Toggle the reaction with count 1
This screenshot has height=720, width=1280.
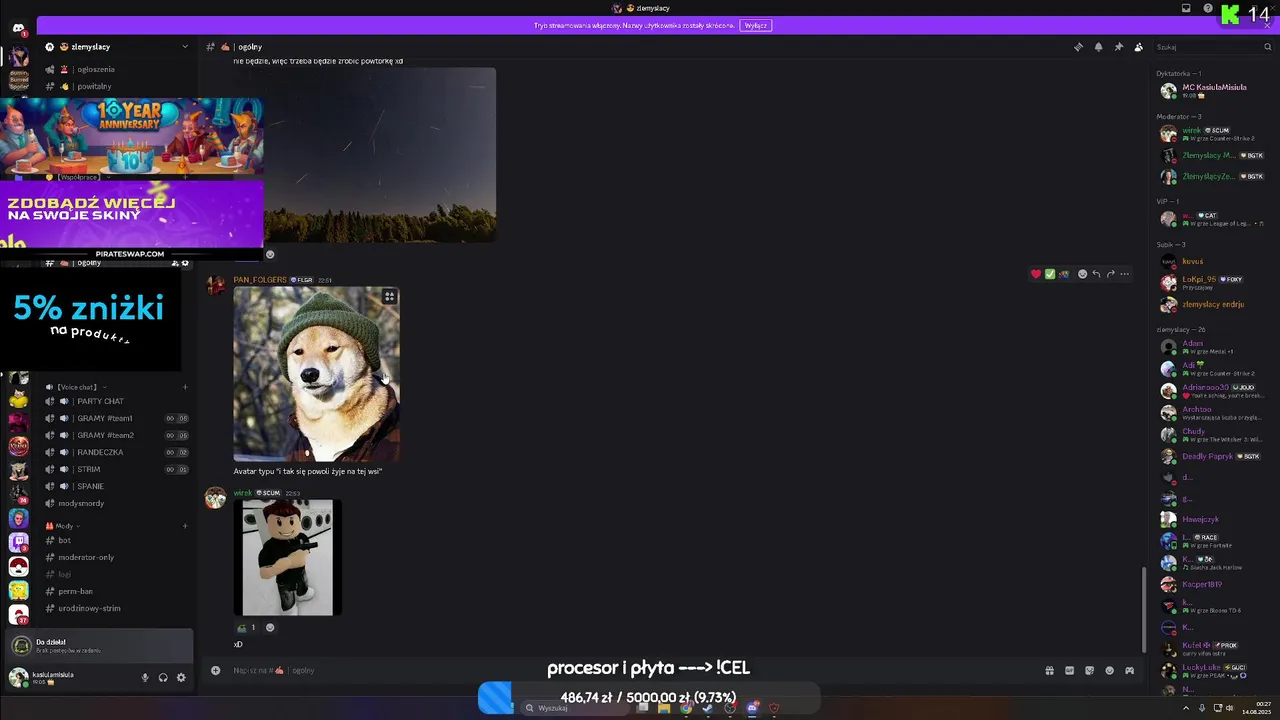point(246,628)
